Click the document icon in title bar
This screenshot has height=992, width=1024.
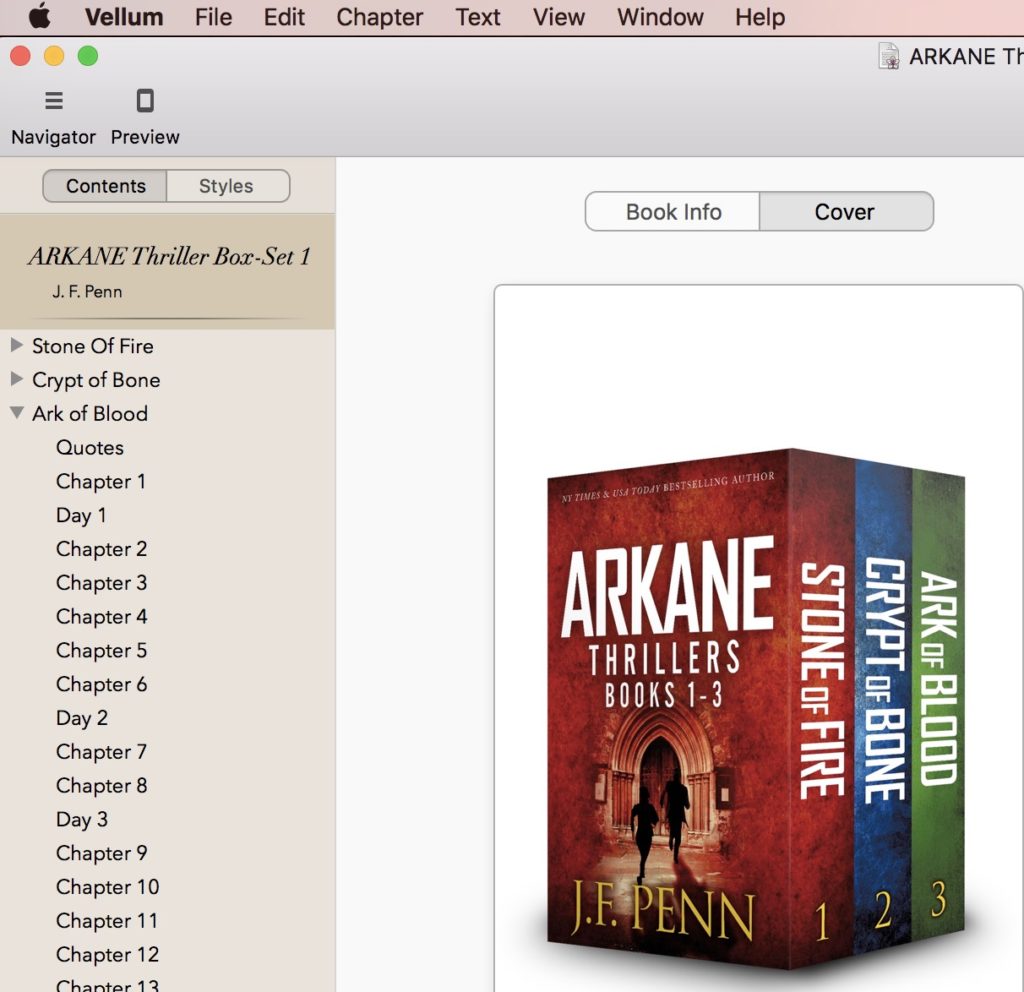tap(888, 57)
